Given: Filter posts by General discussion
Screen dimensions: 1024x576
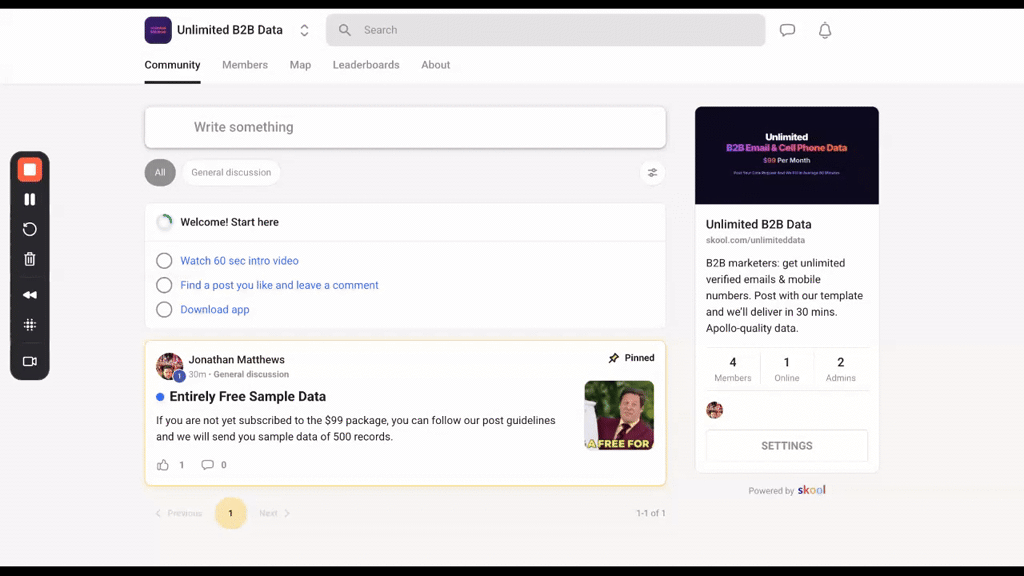Looking at the screenshot, I should click(231, 172).
